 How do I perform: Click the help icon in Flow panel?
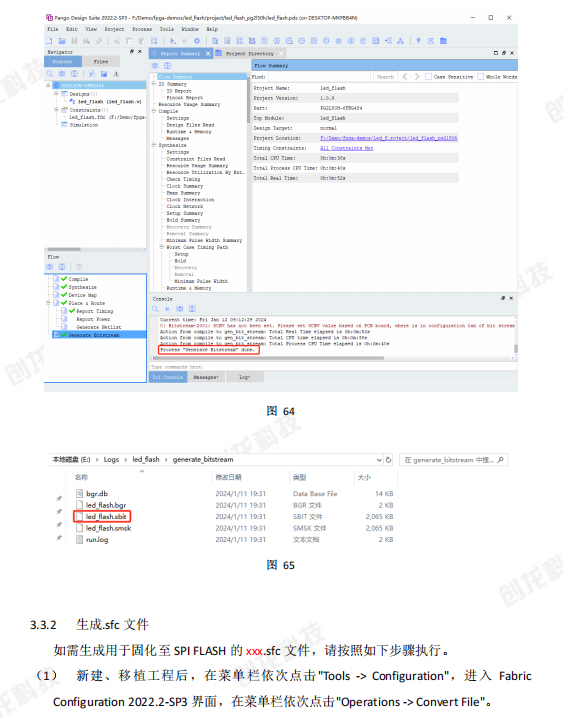(x=79, y=267)
